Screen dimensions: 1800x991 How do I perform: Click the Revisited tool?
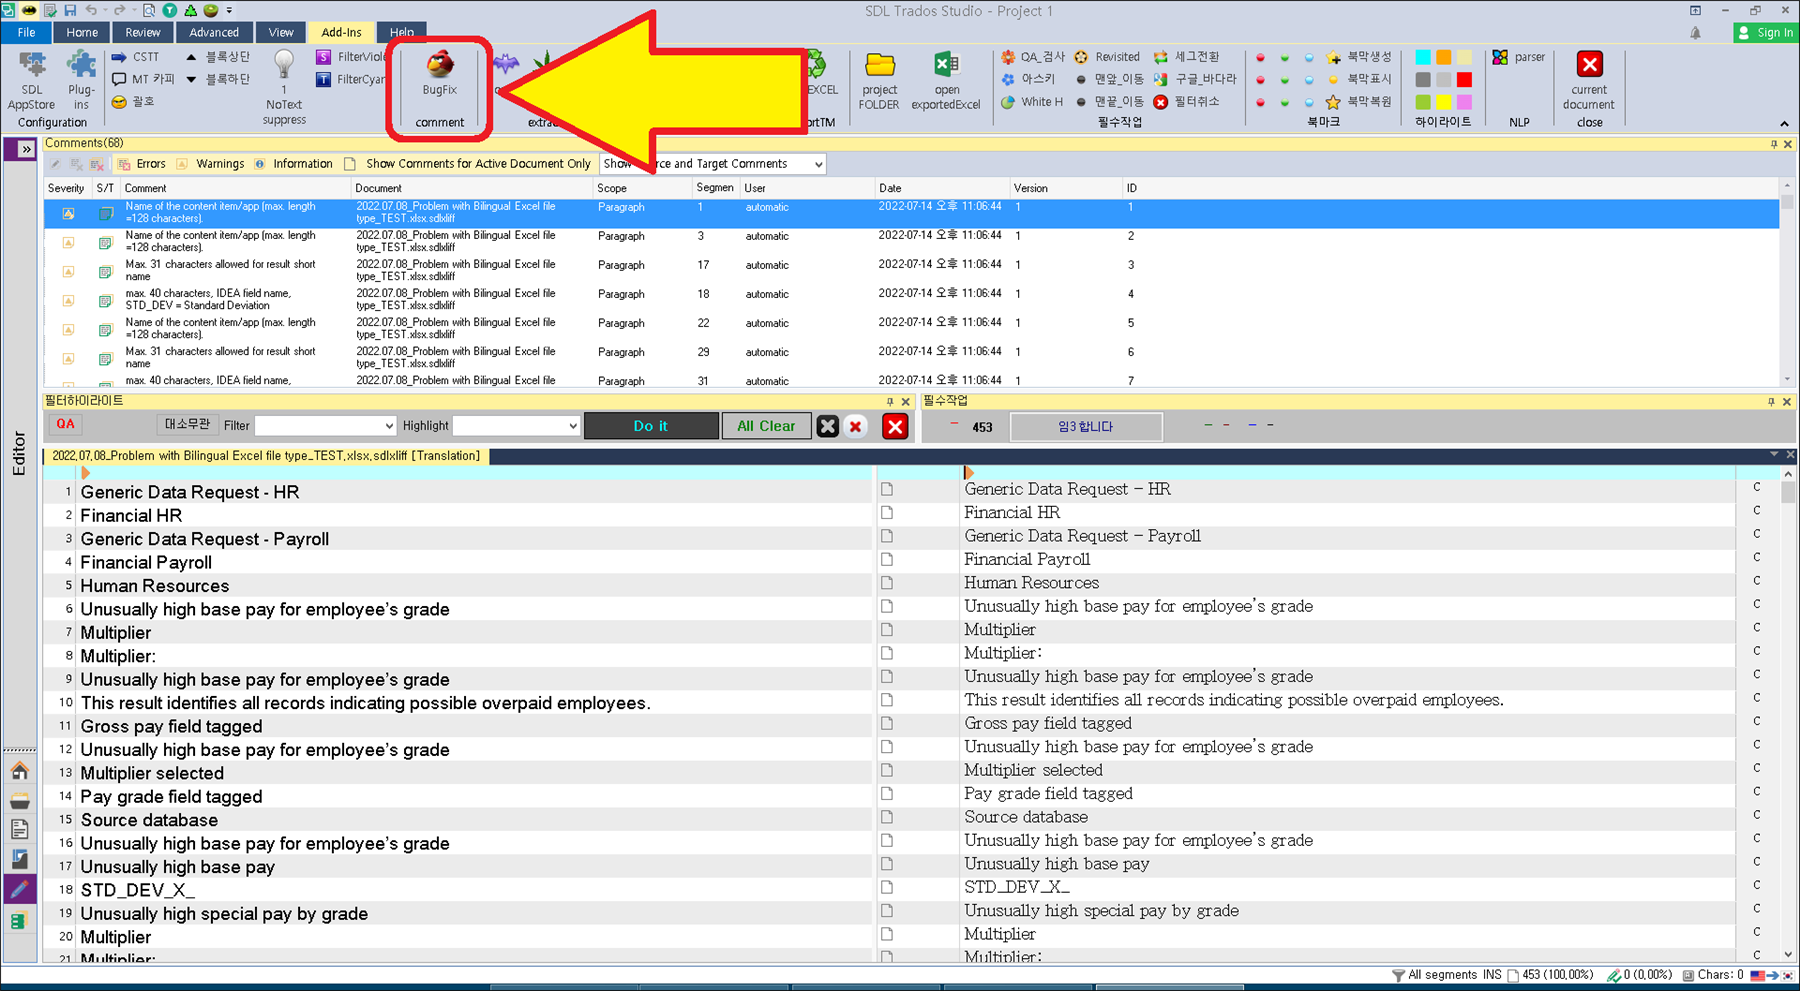pyautogui.click(x=1107, y=57)
